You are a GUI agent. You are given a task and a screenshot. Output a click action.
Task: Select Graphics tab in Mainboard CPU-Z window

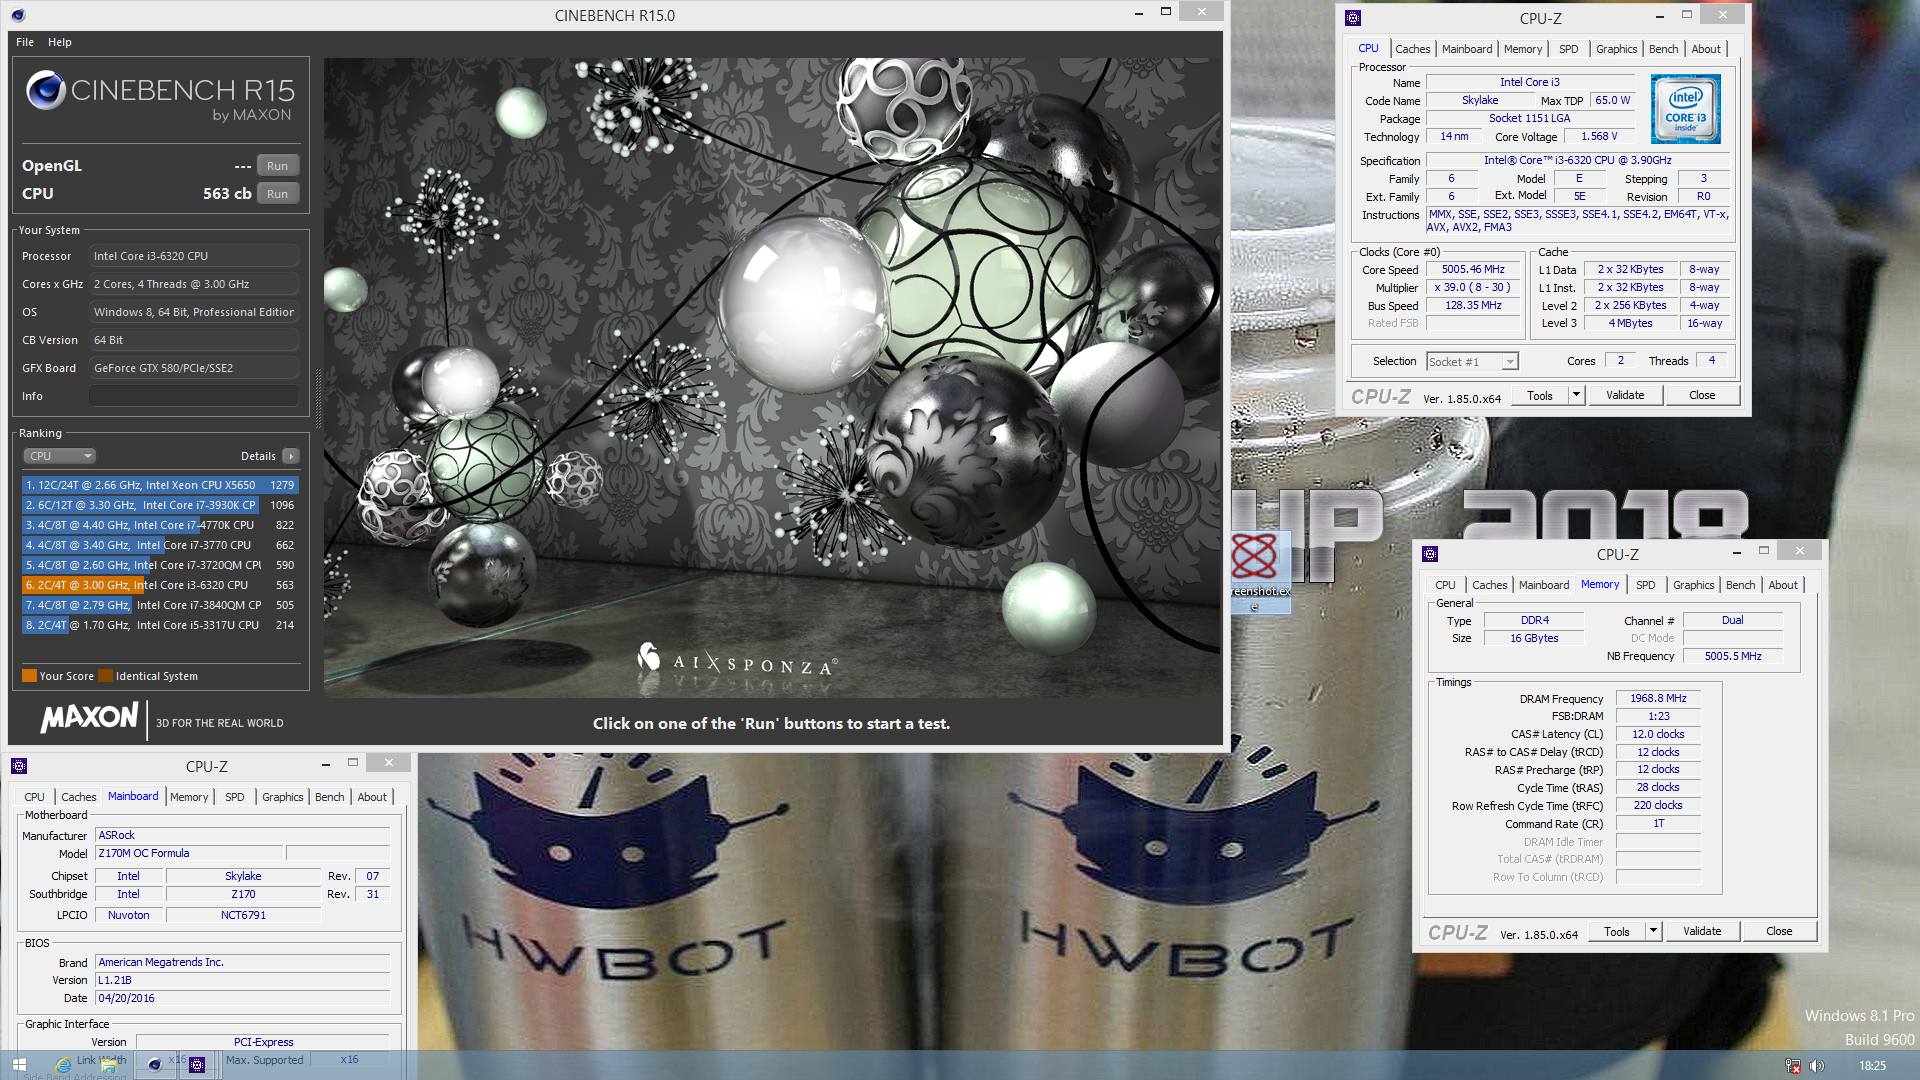(282, 797)
